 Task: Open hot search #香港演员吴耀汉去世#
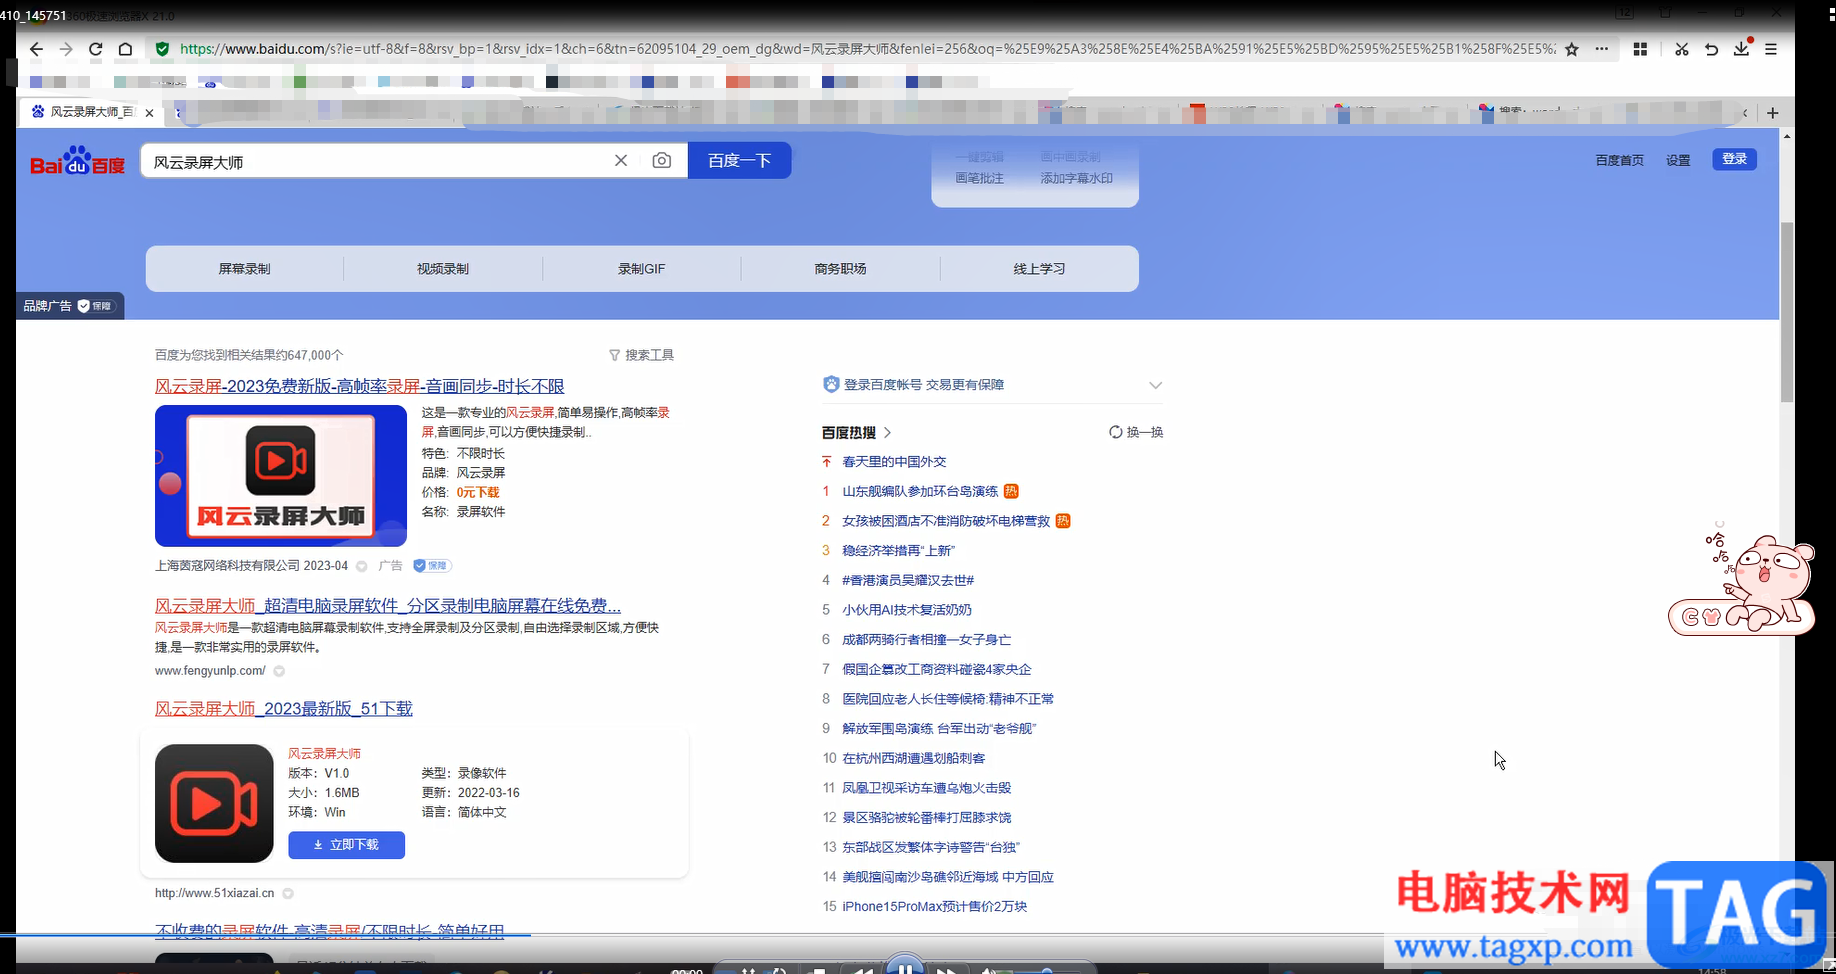(908, 580)
